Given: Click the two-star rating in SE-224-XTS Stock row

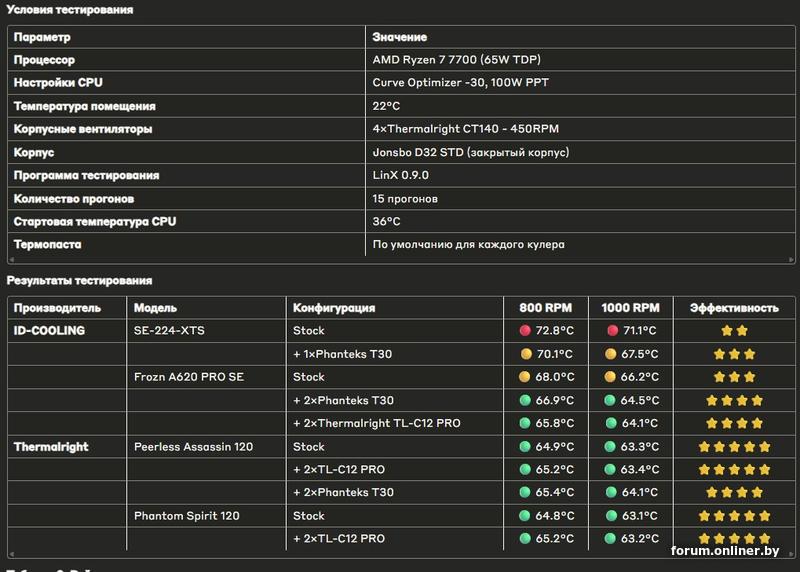Looking at the screenshot, I should (735, 331).
